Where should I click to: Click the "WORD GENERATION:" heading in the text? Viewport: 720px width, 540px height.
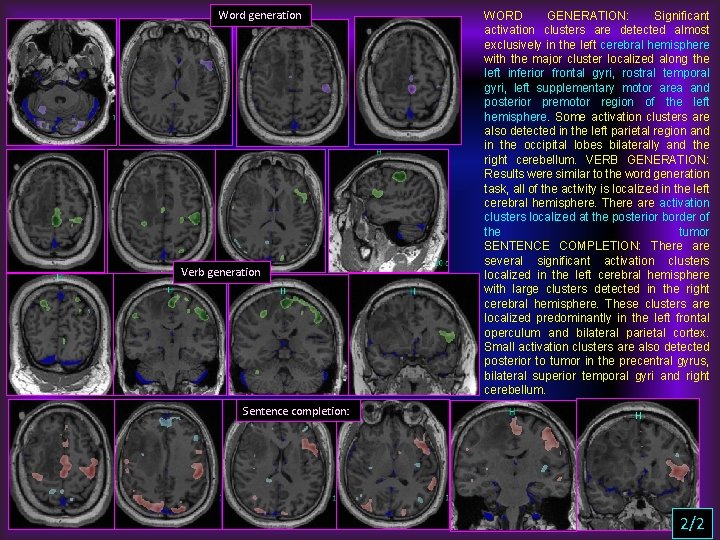coord(556,16)
